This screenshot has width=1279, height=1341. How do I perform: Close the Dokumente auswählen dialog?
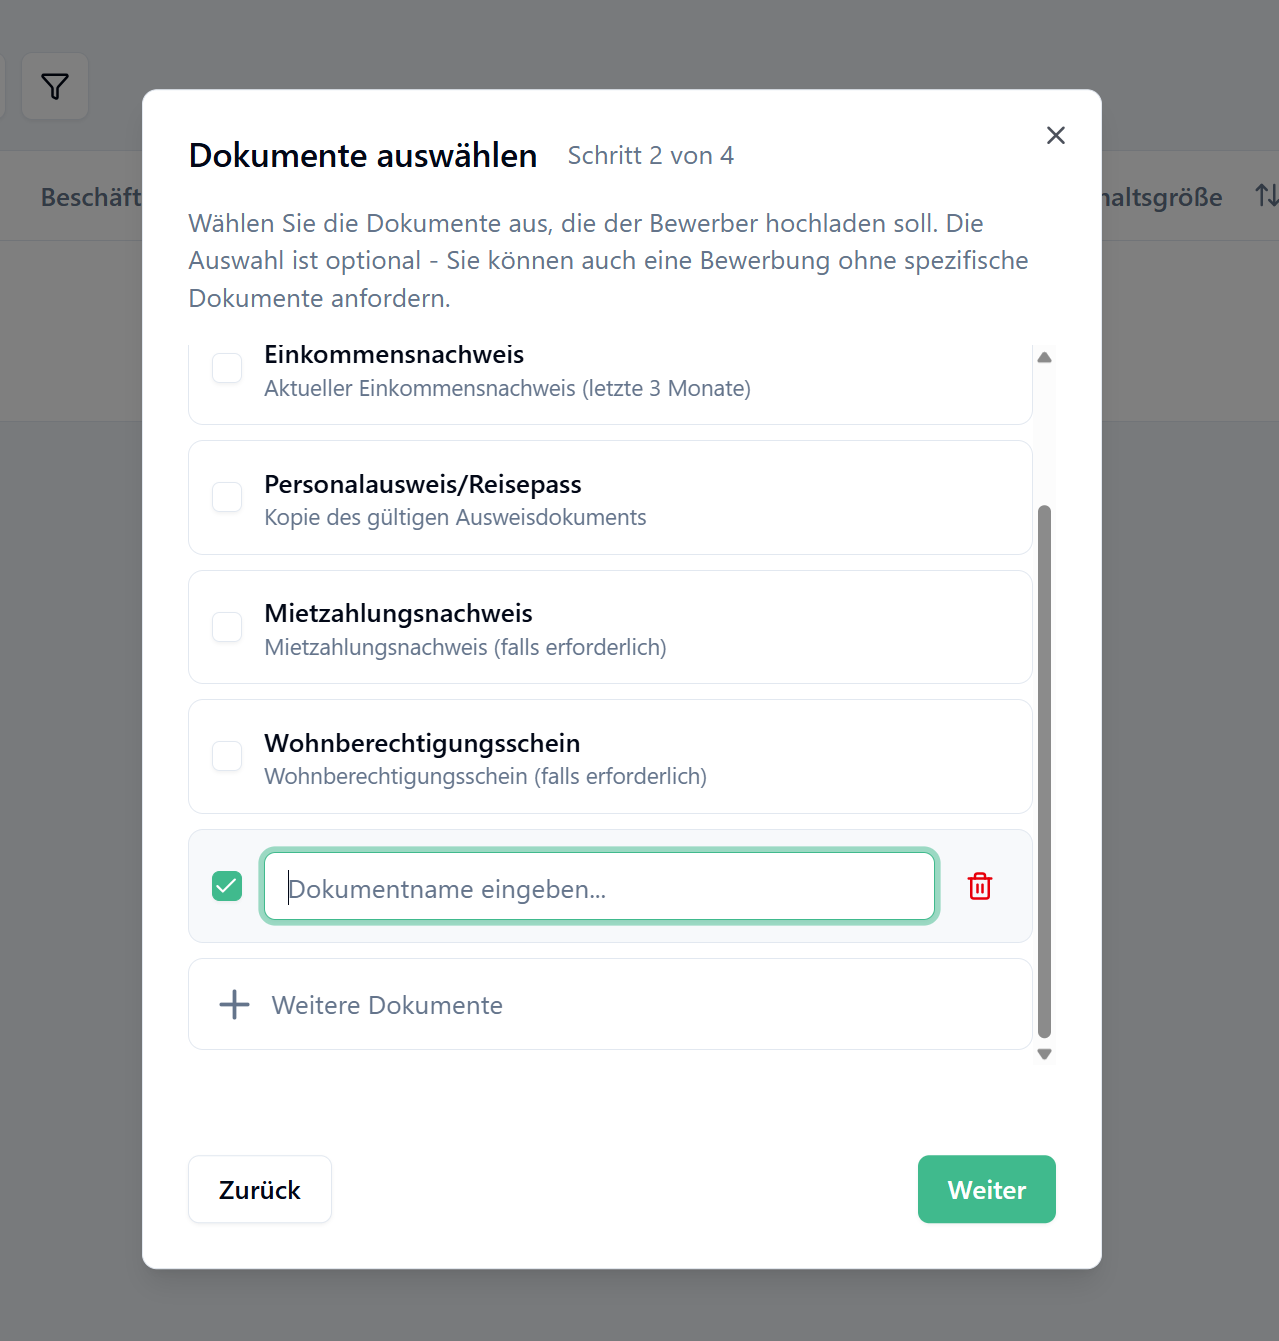click(1055, 135)
